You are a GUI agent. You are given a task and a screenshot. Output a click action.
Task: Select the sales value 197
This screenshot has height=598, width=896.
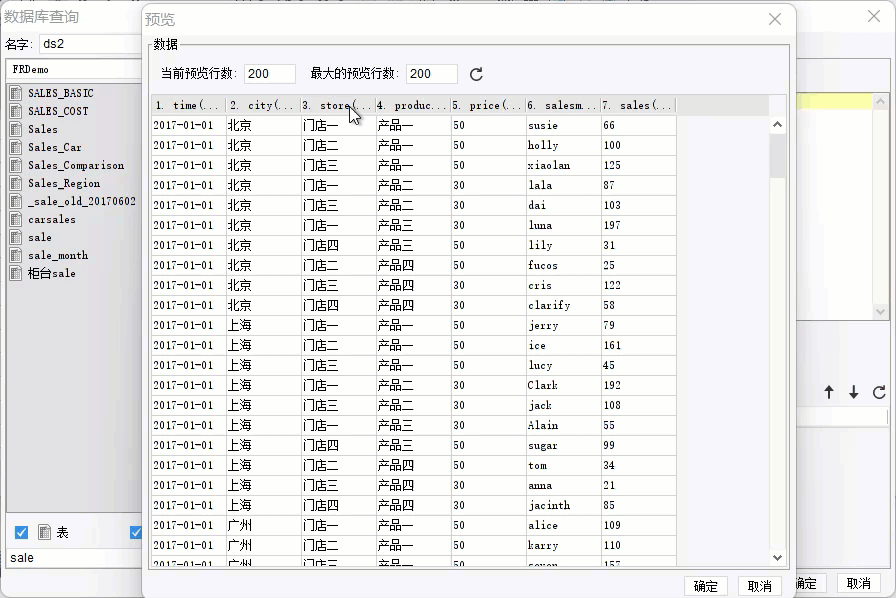639,225
